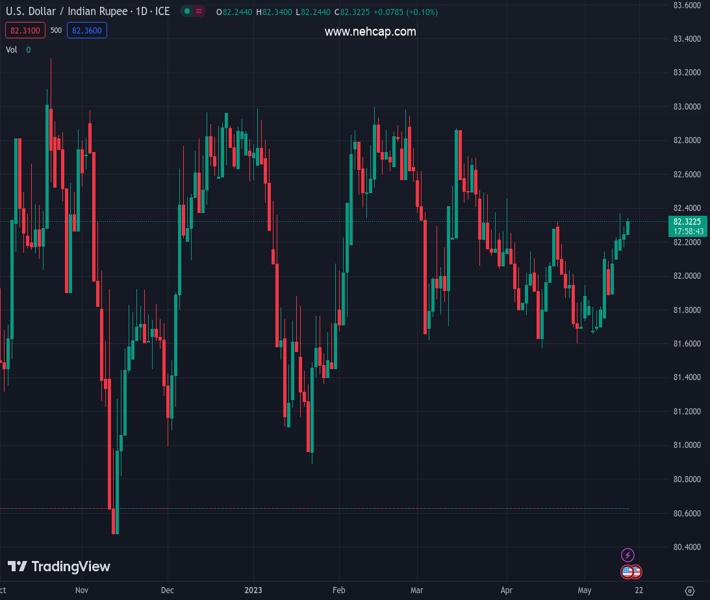Click the May label on time axis
The image size is (710, 600).
(x=584, y=591)
